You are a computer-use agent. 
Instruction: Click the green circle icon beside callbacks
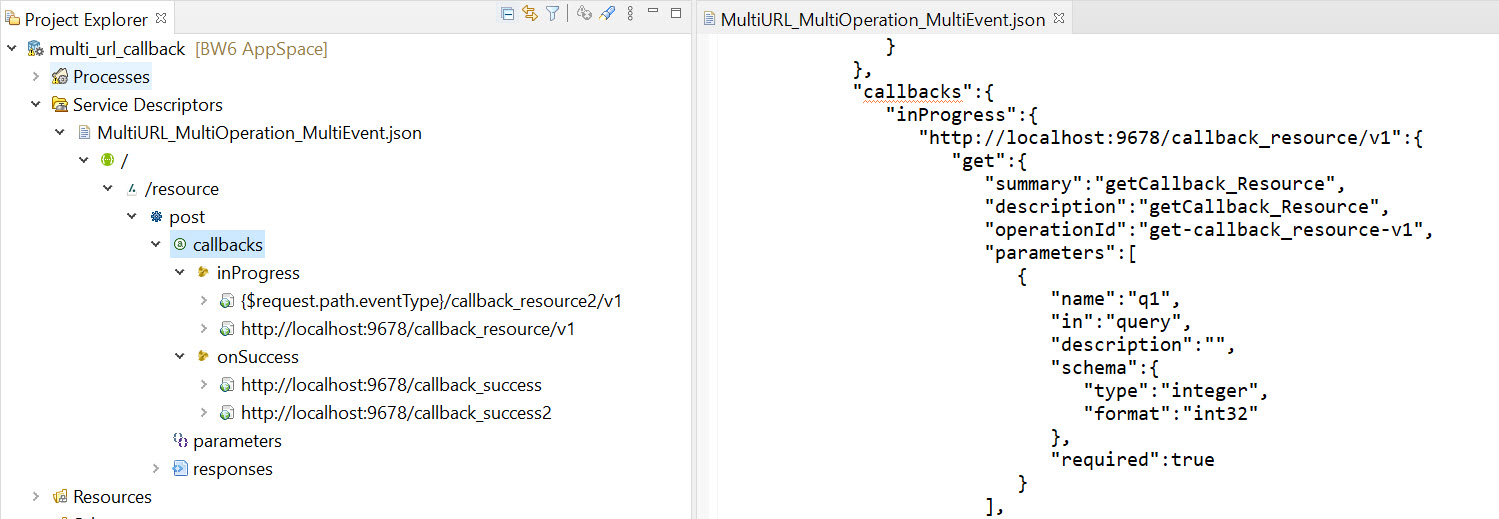tap(179, 245)
